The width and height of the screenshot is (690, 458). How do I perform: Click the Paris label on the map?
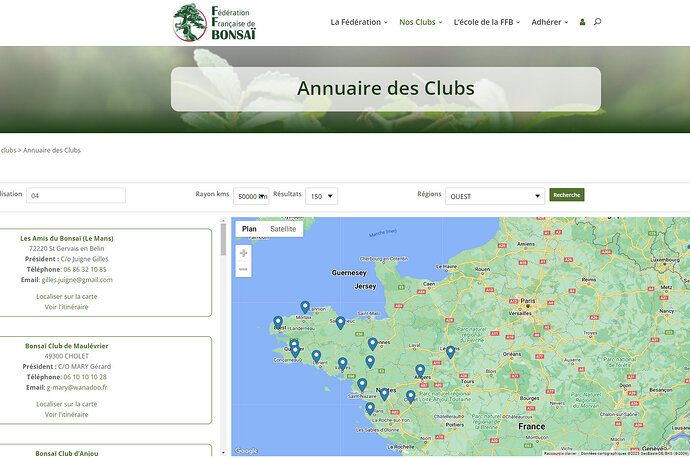click(528, 301)
